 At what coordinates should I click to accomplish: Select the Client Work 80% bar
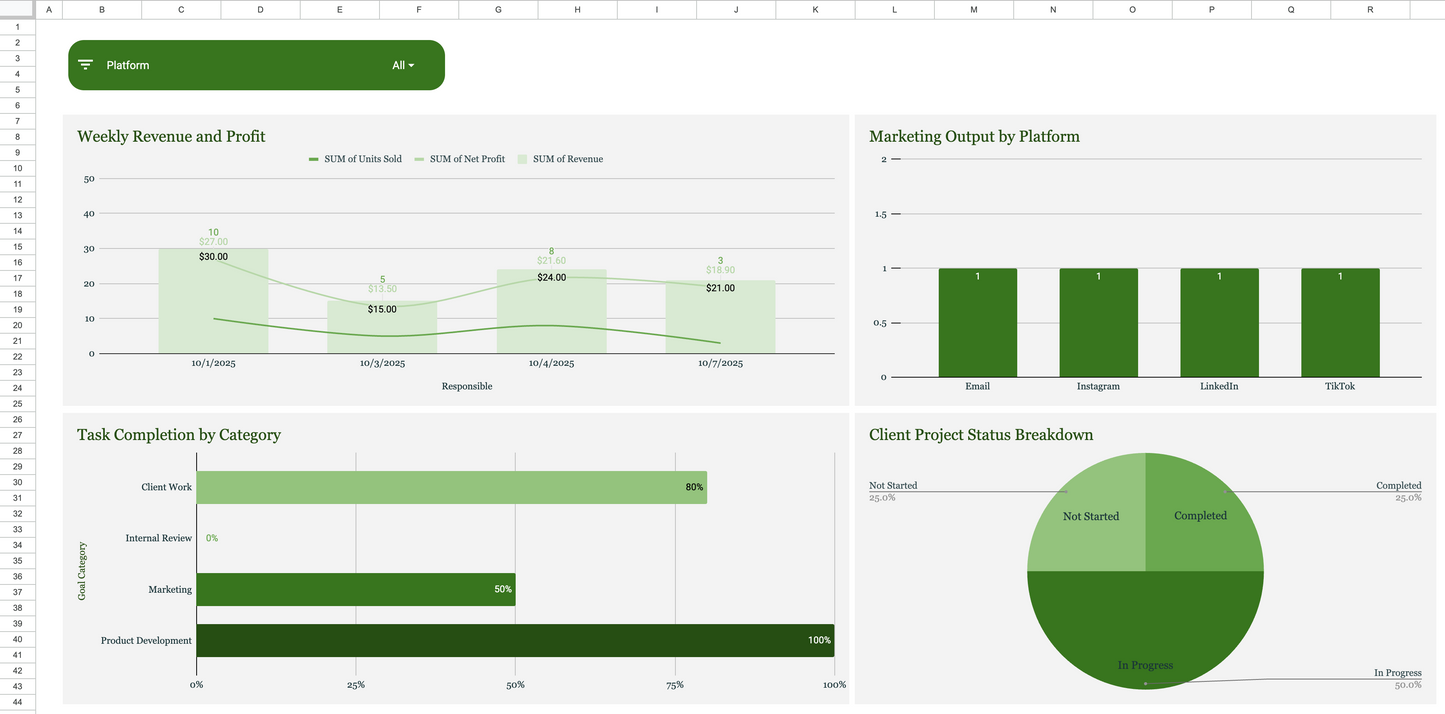pos(452,487)
